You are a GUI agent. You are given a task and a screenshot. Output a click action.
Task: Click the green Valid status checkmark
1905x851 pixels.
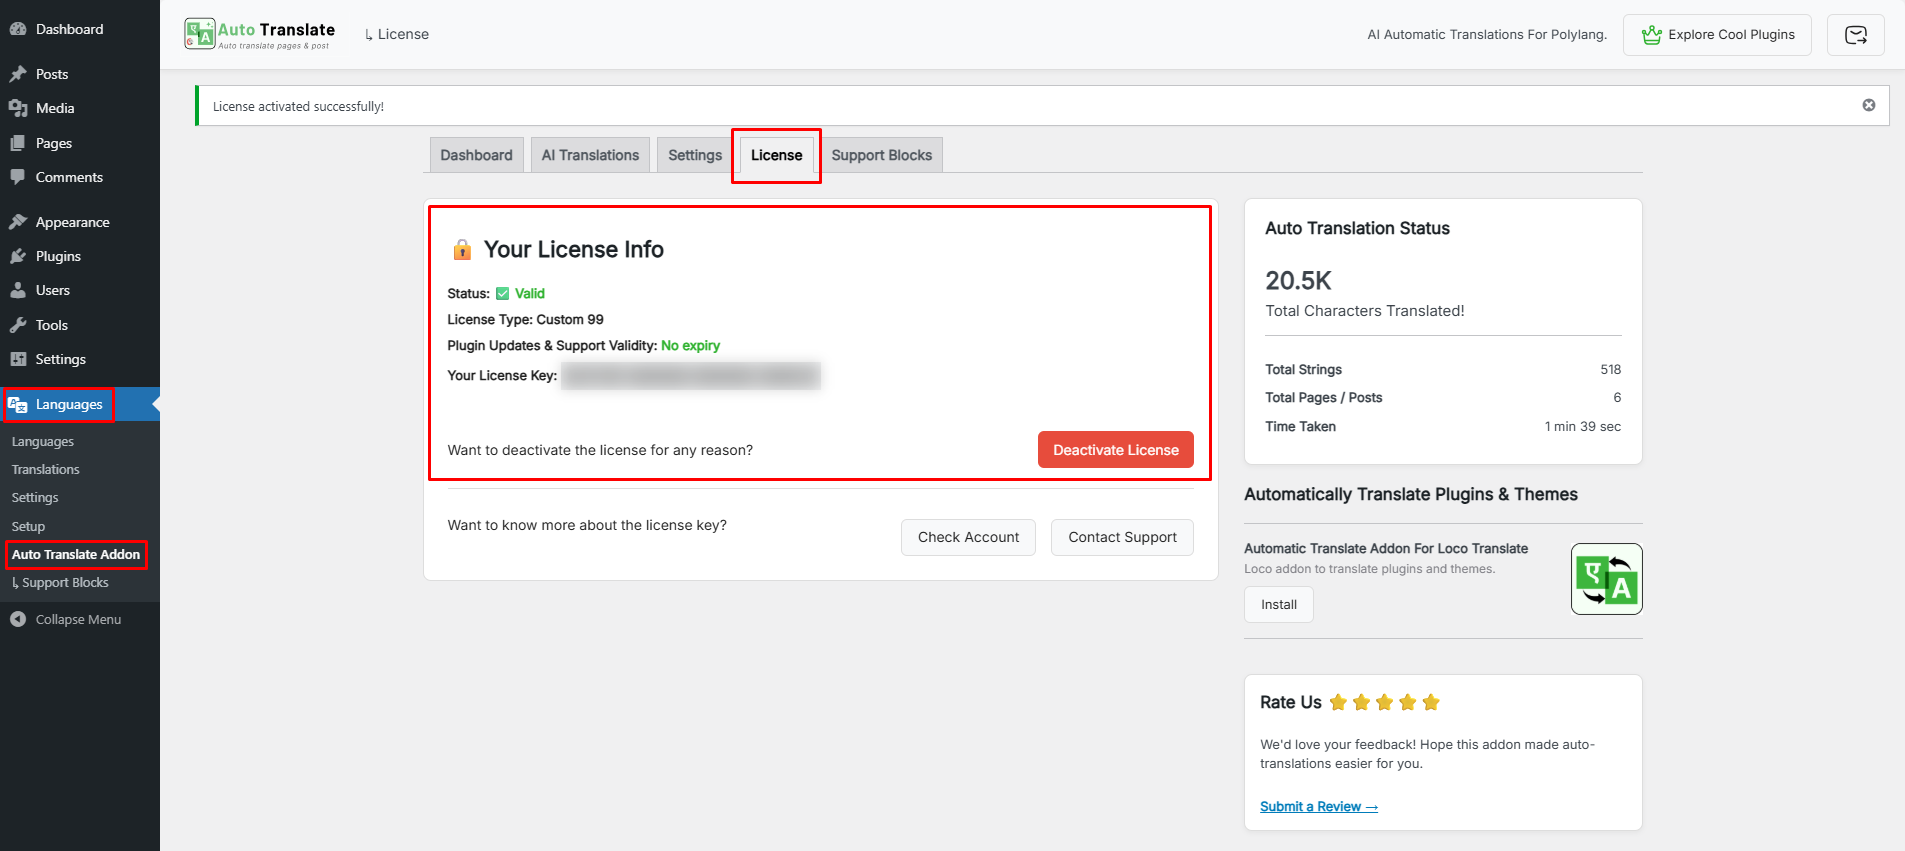point(503,293)
